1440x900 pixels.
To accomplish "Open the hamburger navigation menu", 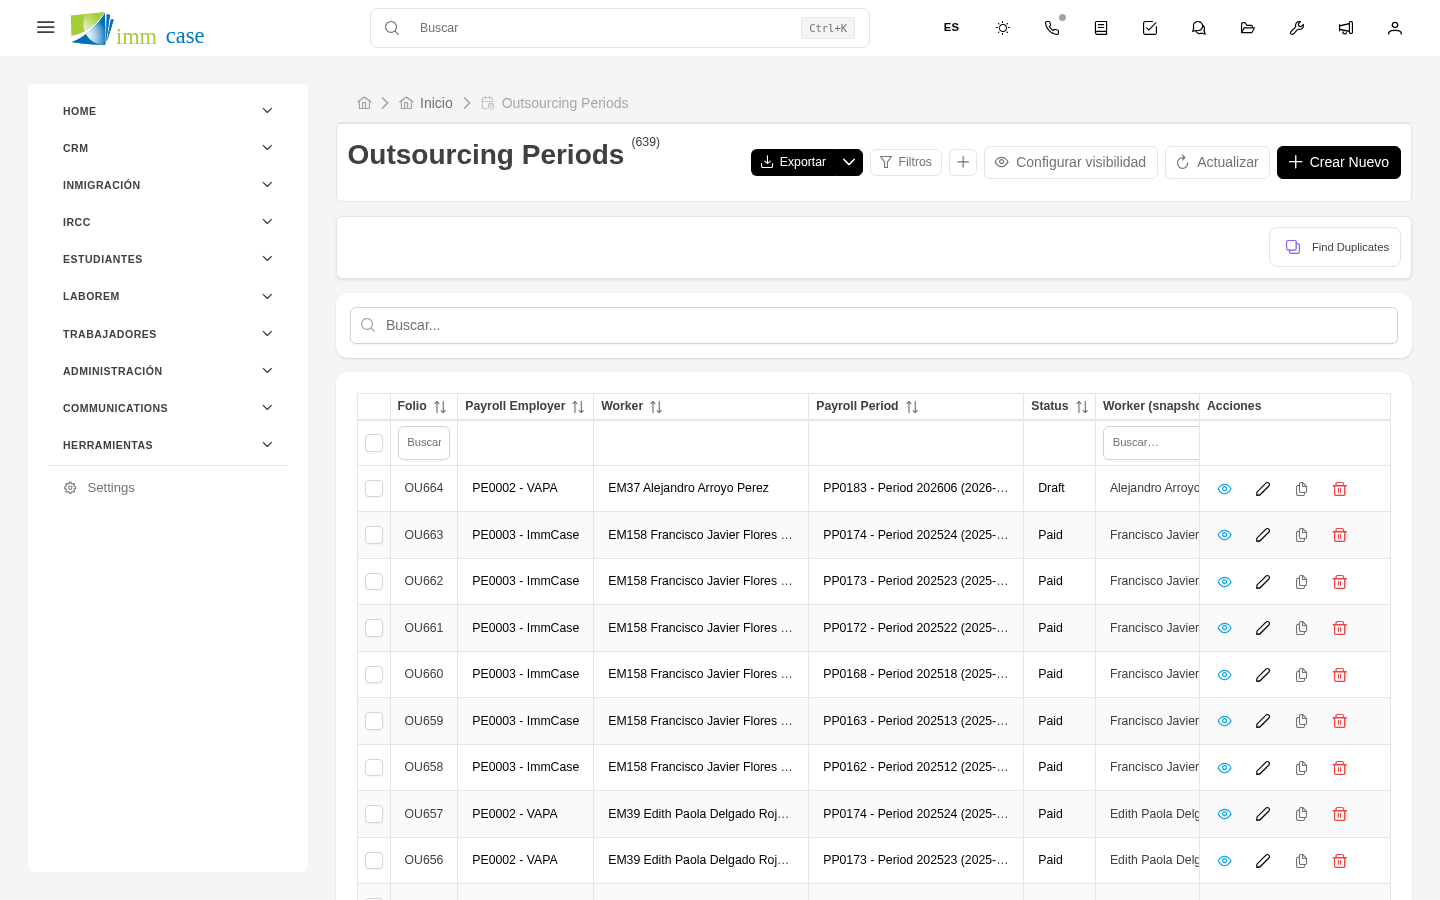I will (x=45, y=27).
